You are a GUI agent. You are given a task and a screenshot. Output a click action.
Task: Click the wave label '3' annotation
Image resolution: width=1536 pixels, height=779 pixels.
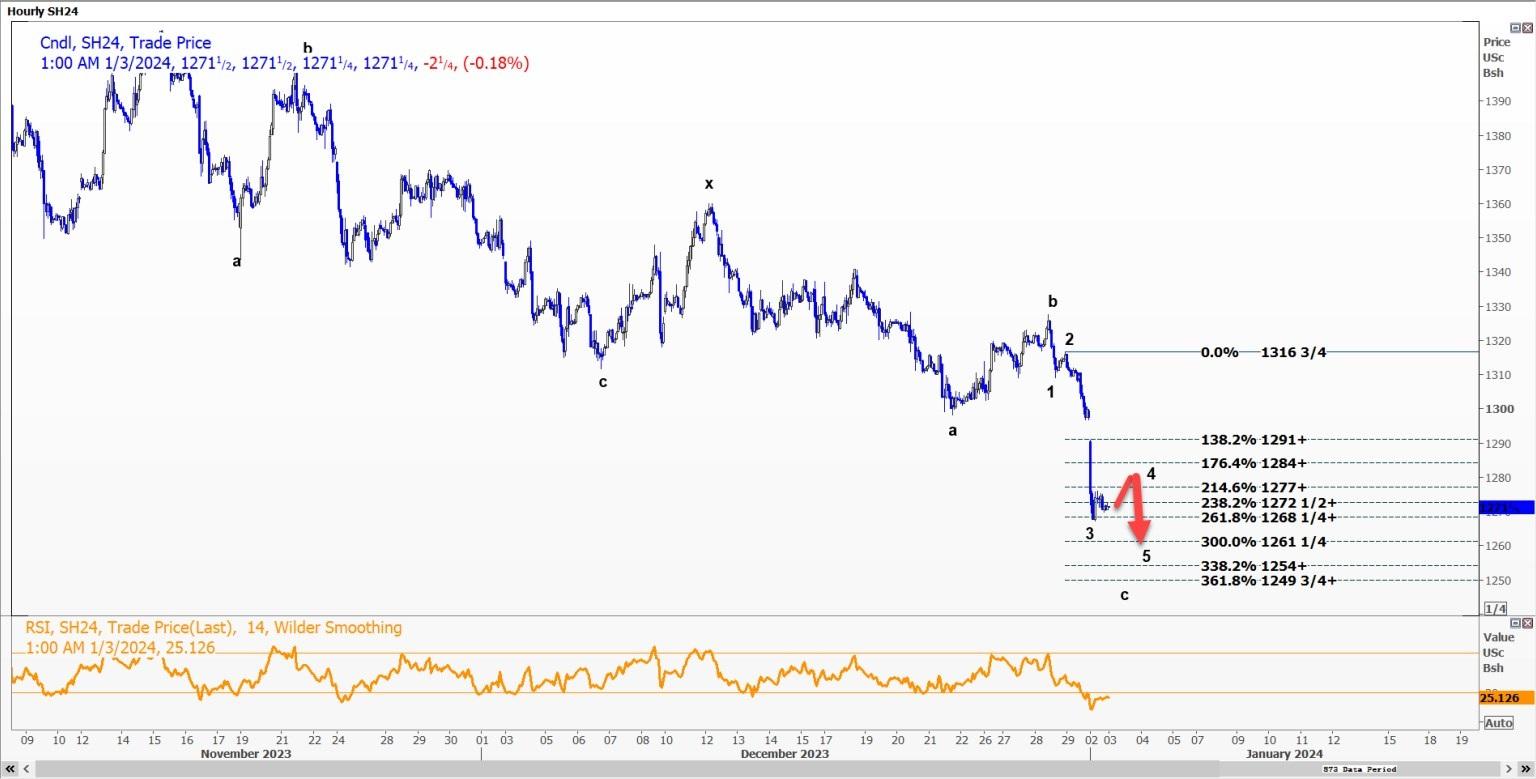pyautogui.click(x=1090, y=534)
